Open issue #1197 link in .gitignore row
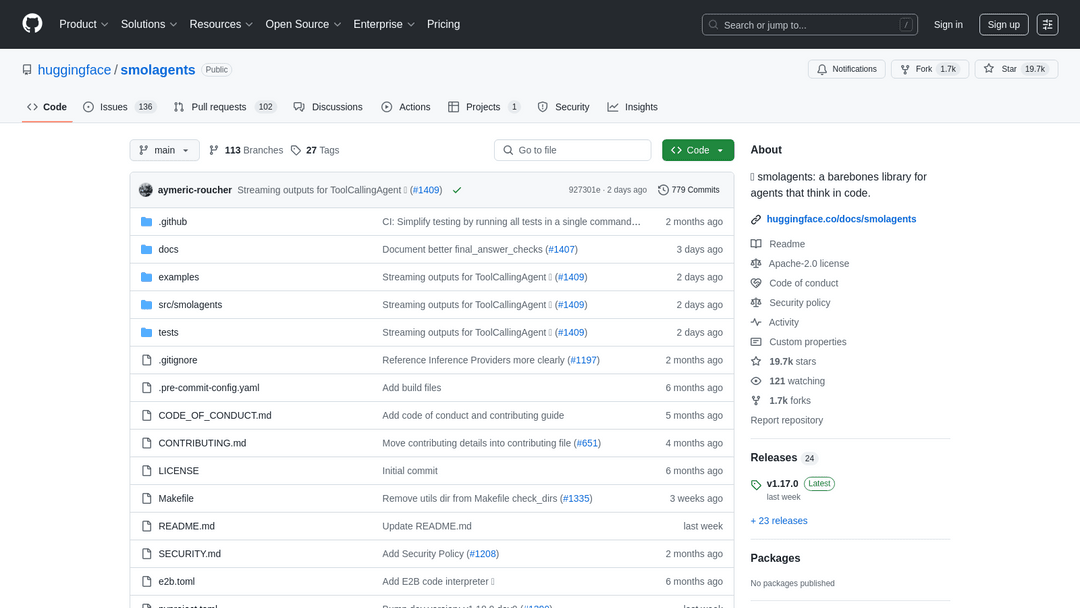Viewport: 1080px width, 608px height. (x=583, y=360)
